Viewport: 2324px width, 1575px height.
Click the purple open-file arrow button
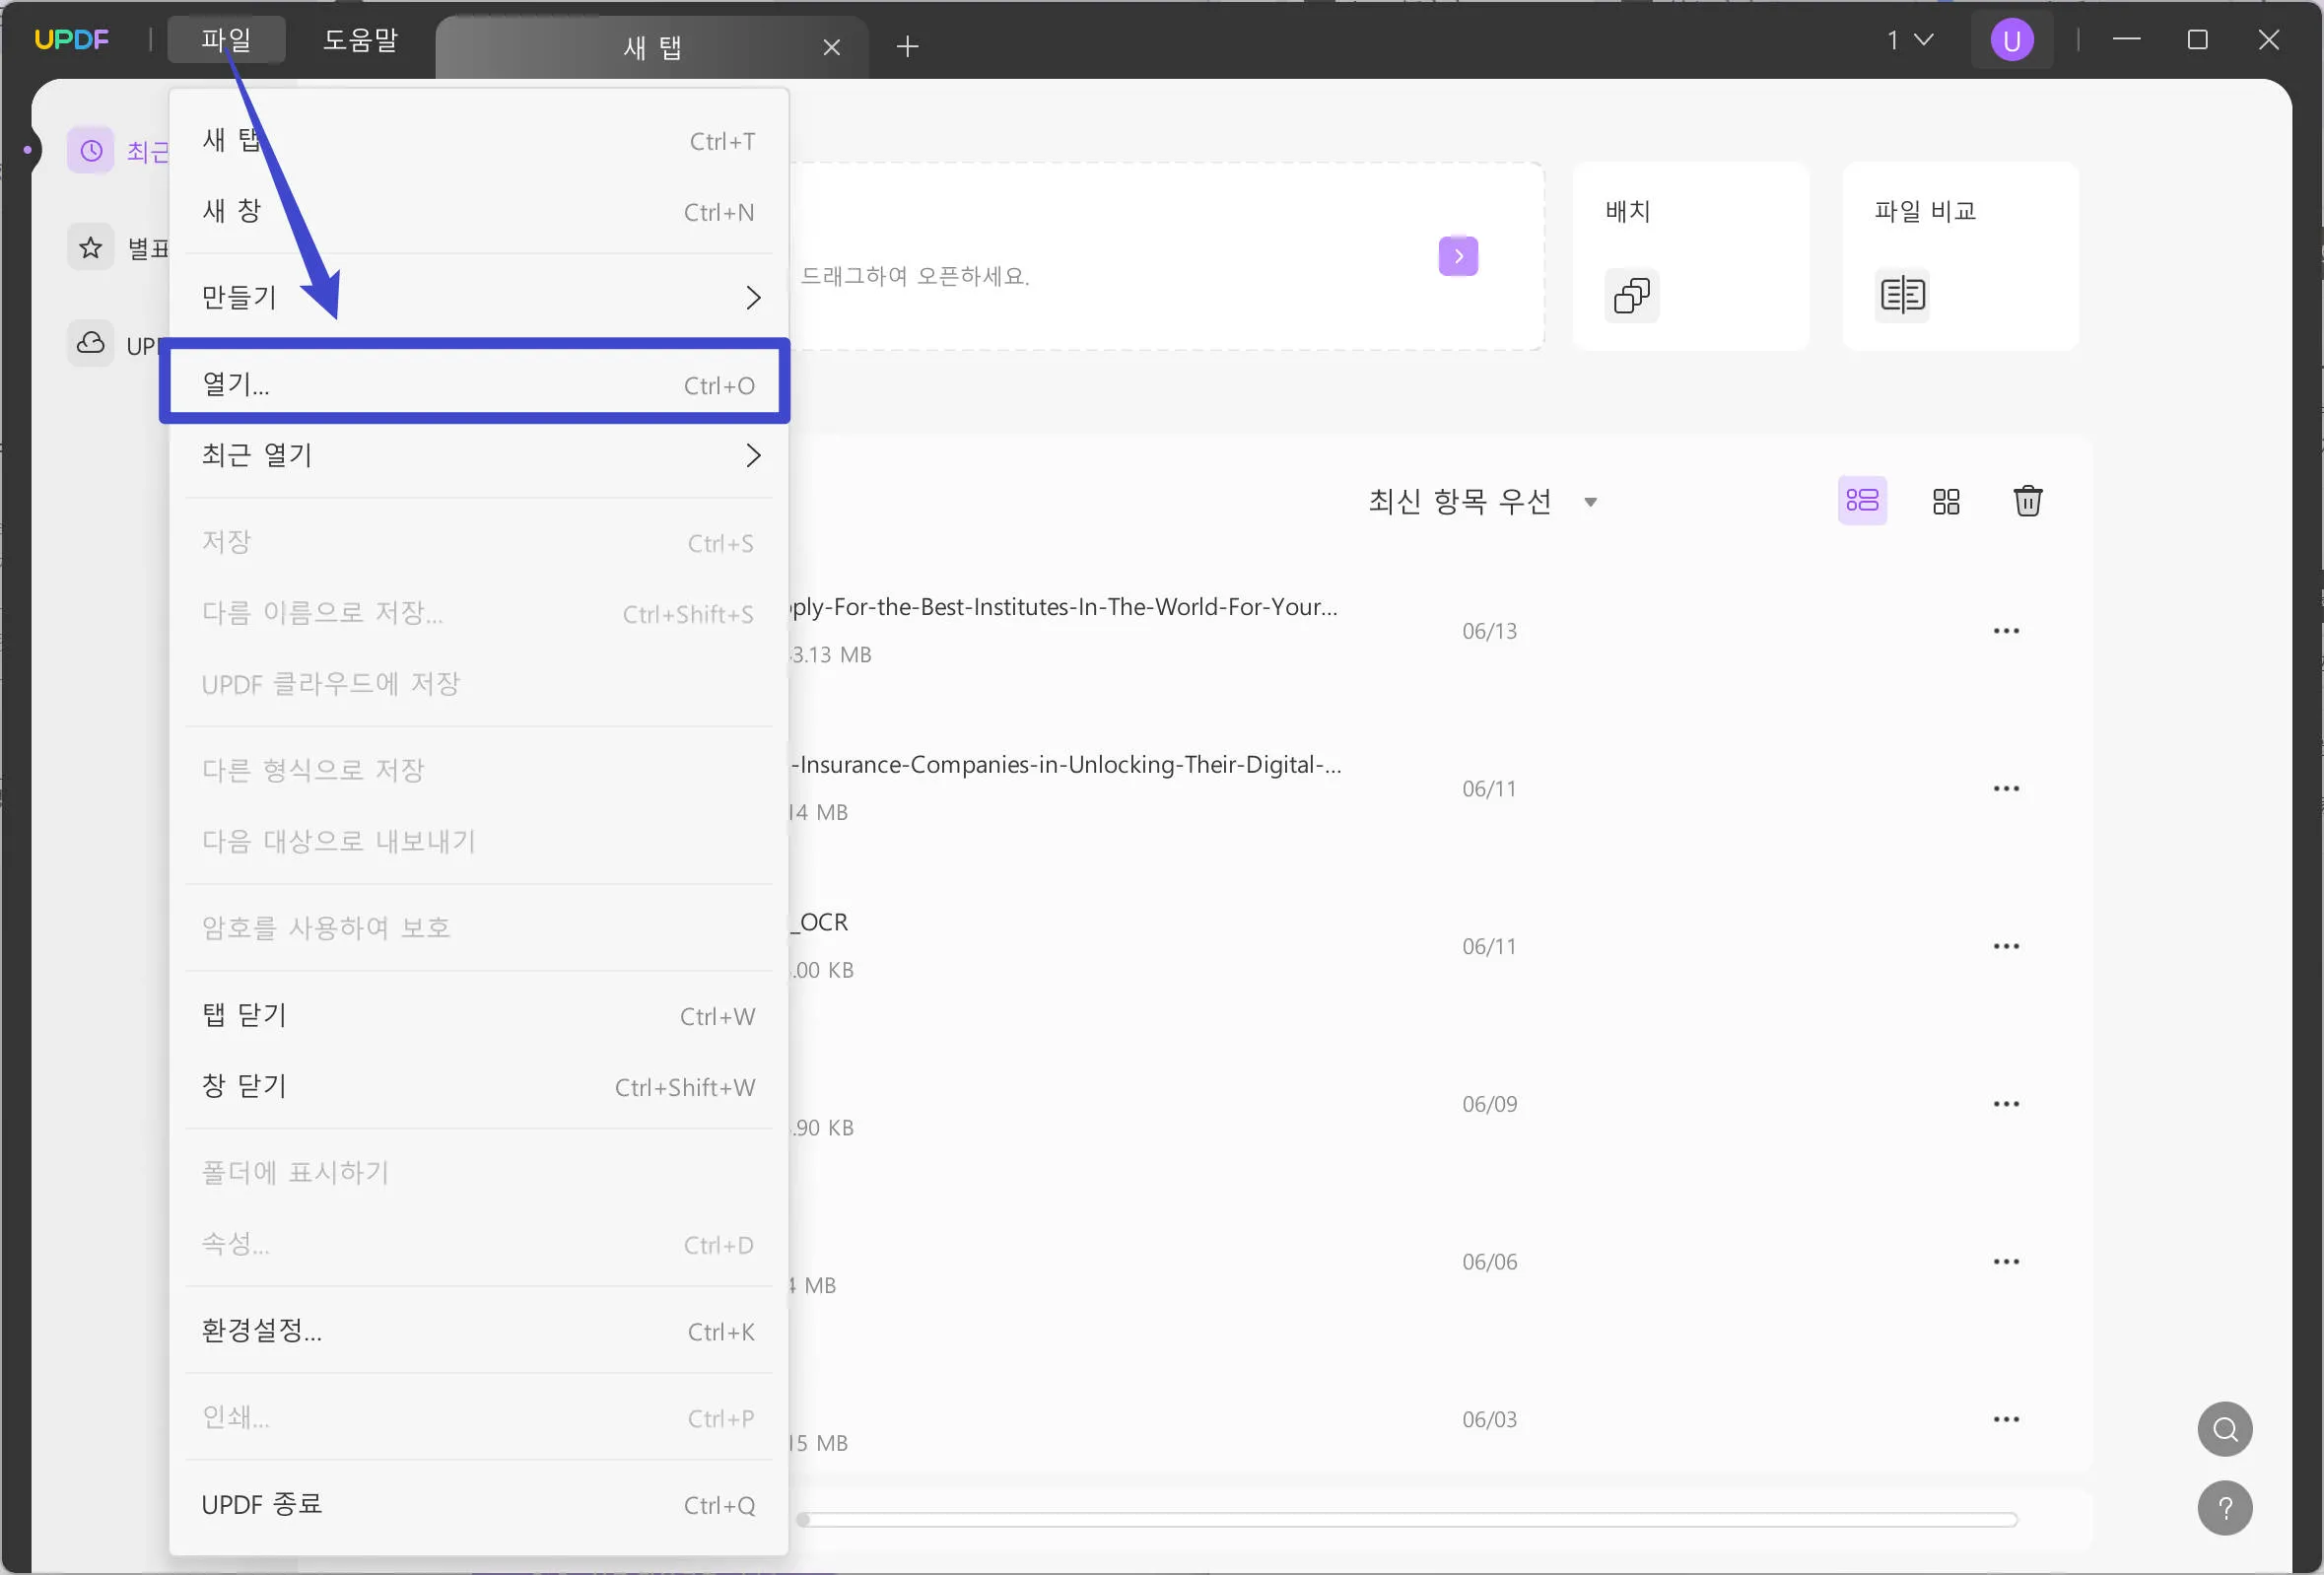point(1458,256)
